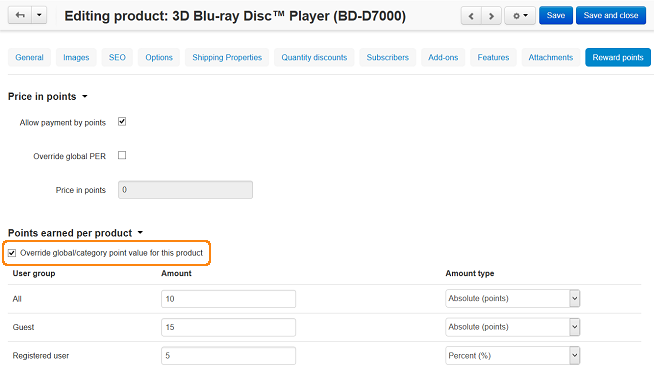Go to previous product arrow
Screen dimensions: 654x378
[x=471, y=16]
